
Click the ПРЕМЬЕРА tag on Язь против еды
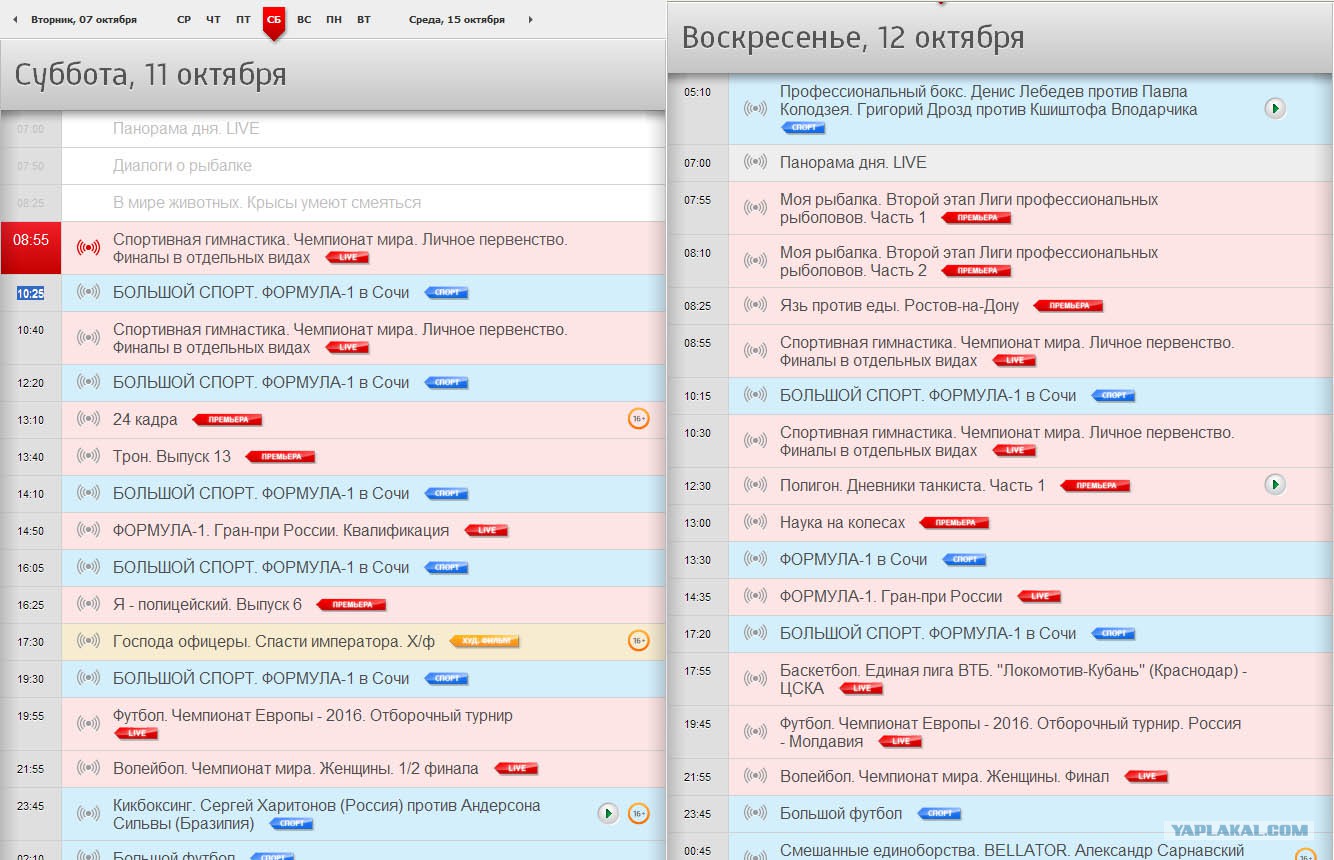(1068, 306)
